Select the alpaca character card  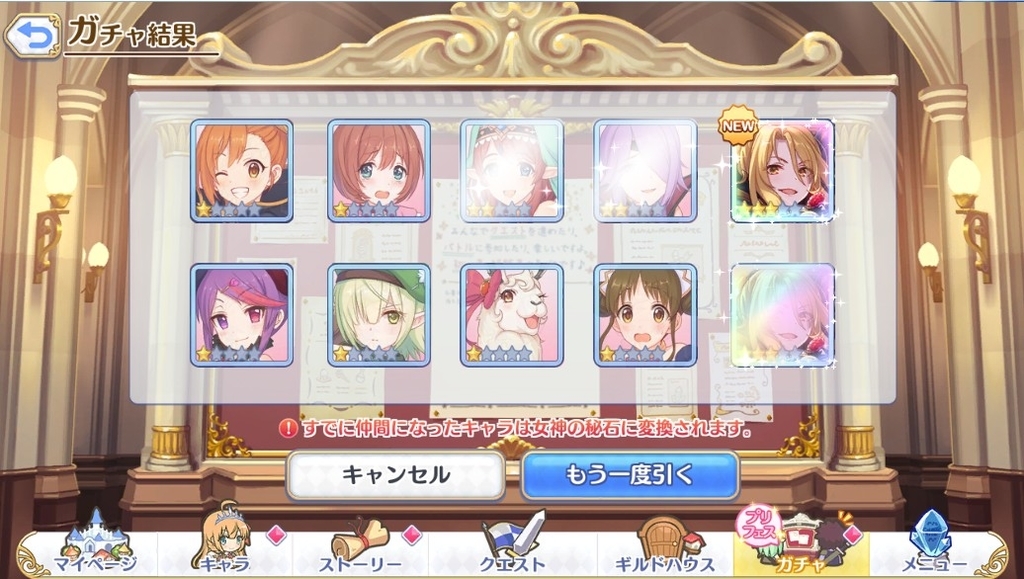pos(512,315)
